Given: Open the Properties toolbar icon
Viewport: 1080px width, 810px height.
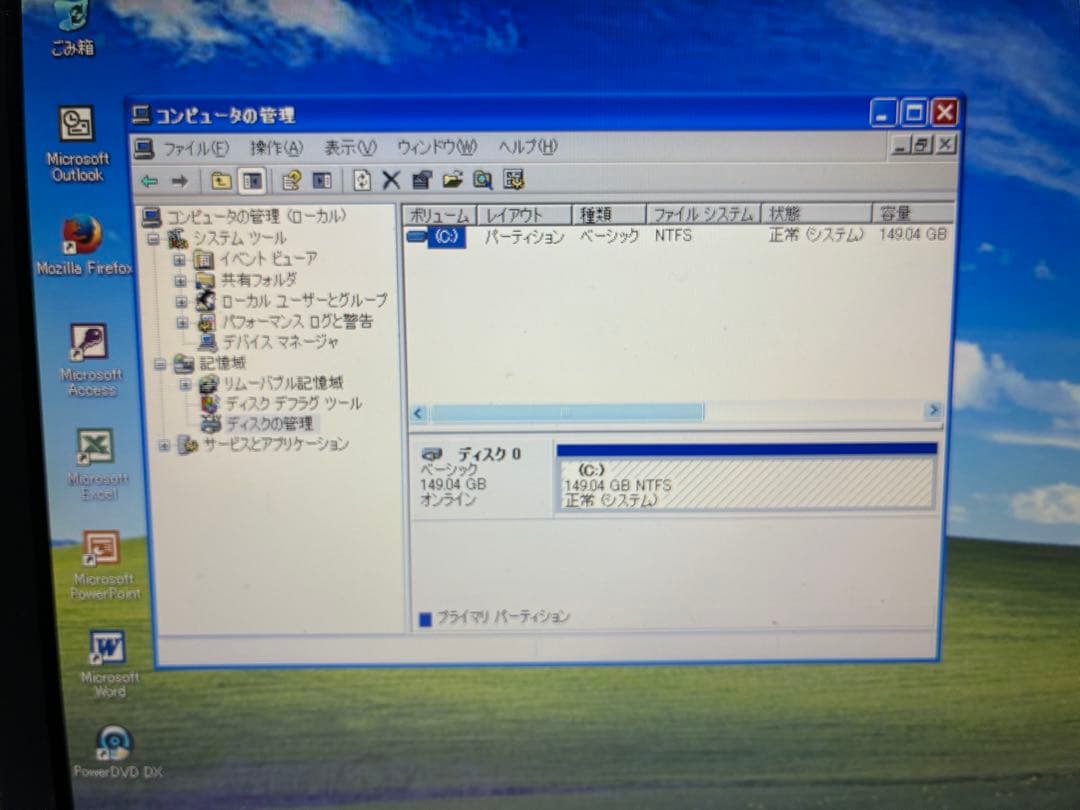Looking at the screenshot, I should (x=421, y=180).
